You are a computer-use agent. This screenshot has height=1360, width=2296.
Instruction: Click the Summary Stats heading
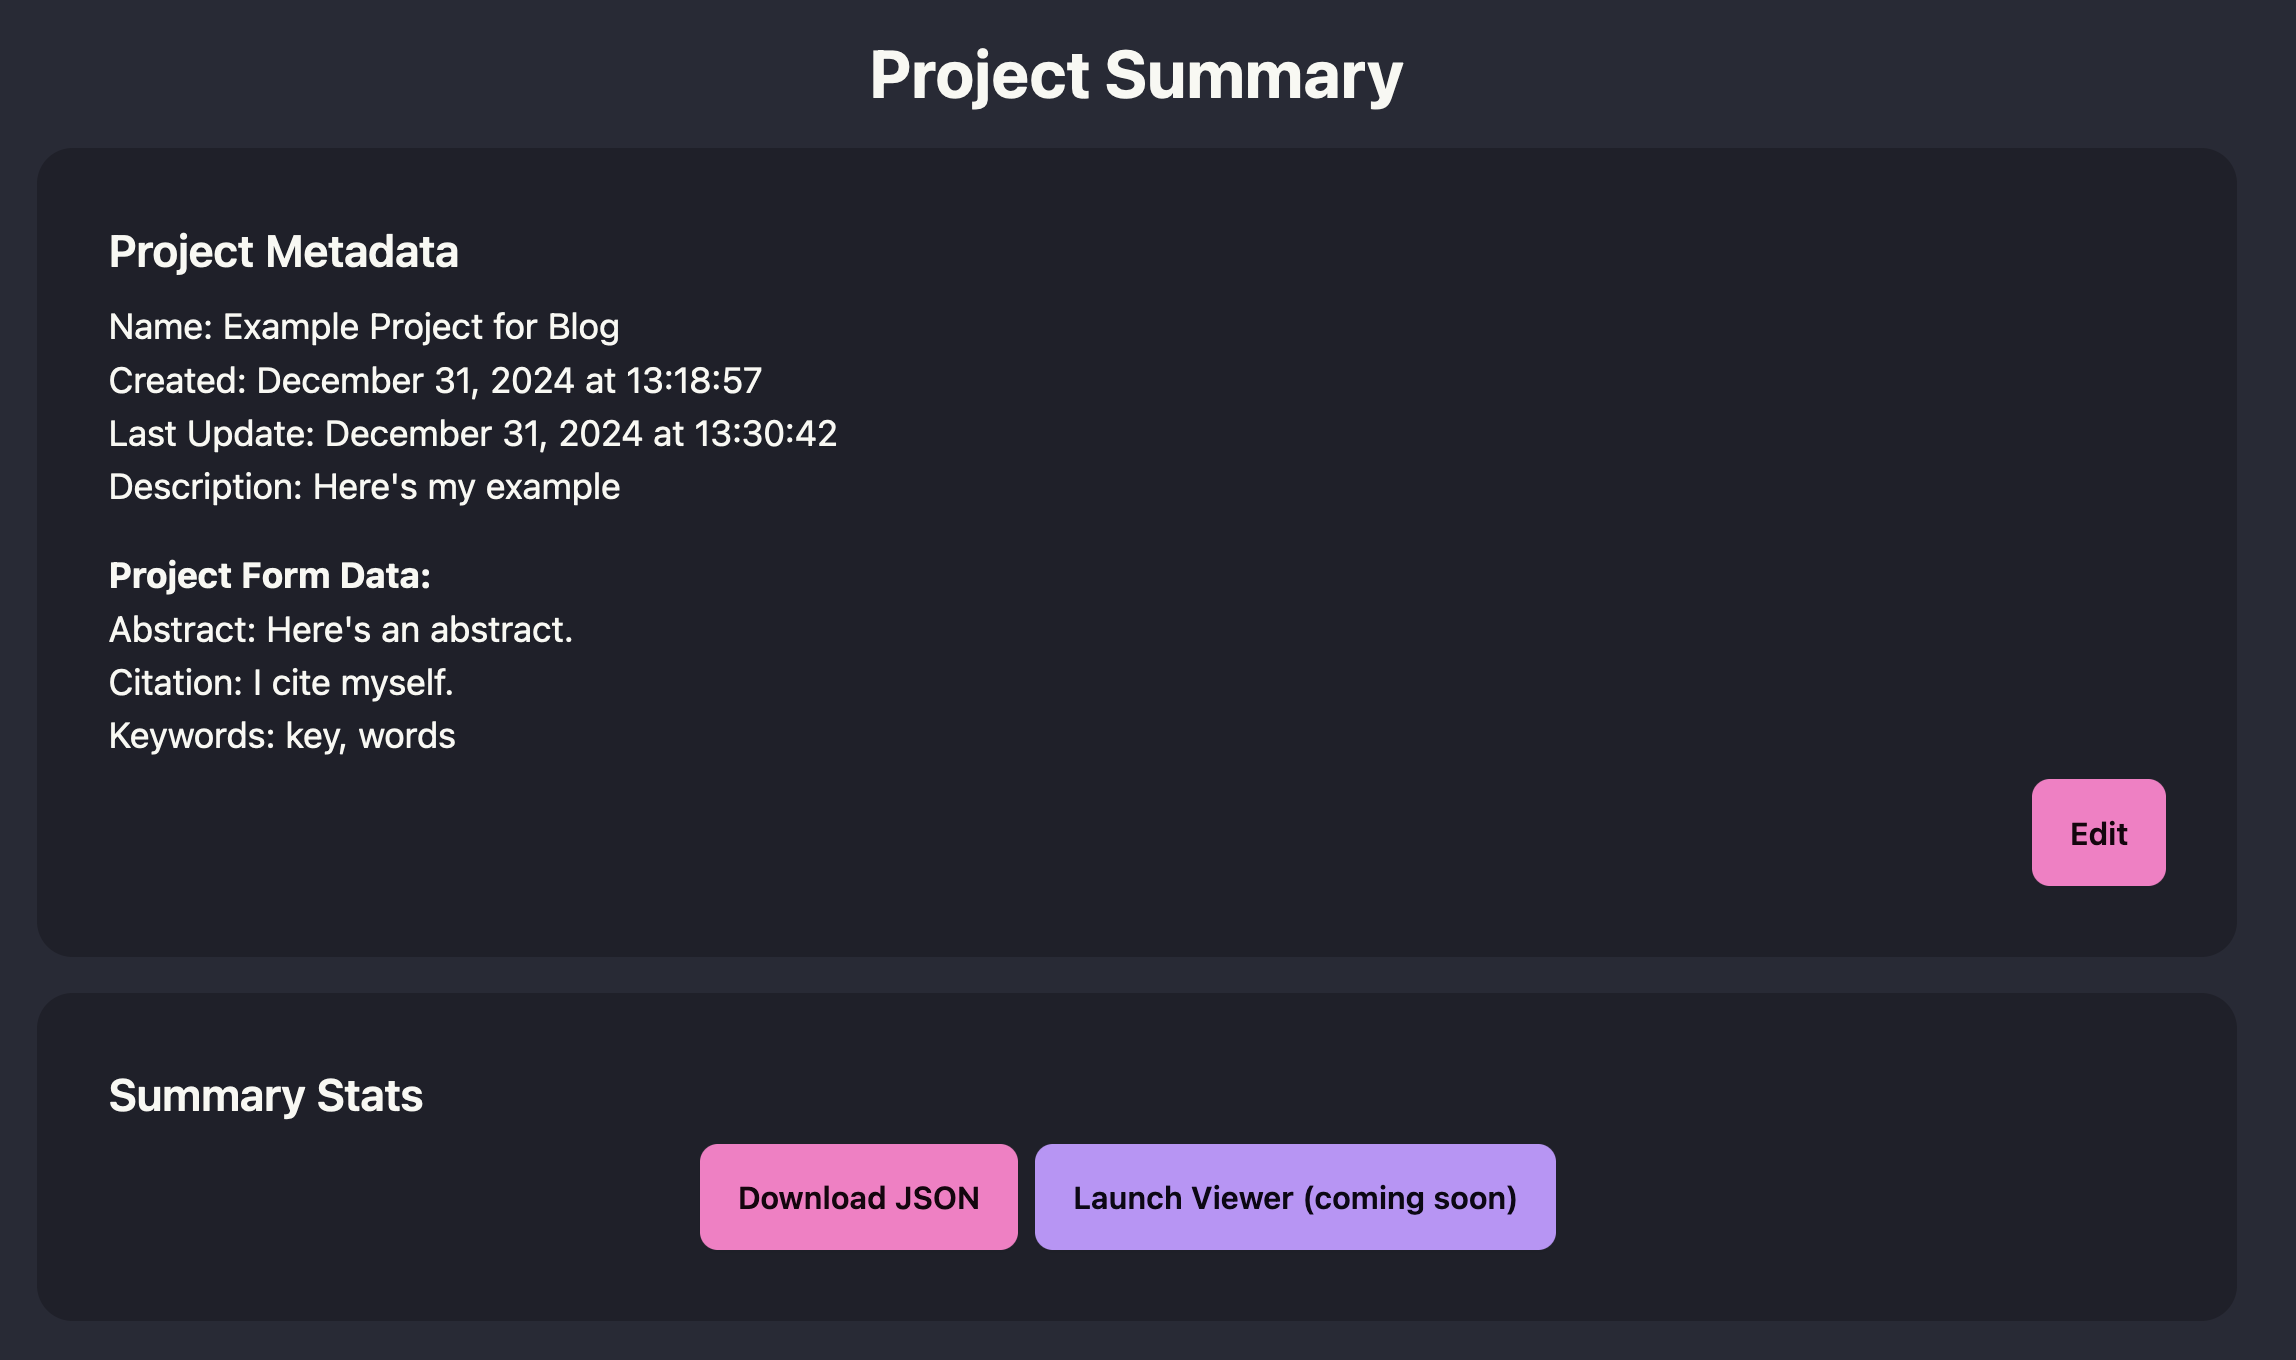[265, 1096]
